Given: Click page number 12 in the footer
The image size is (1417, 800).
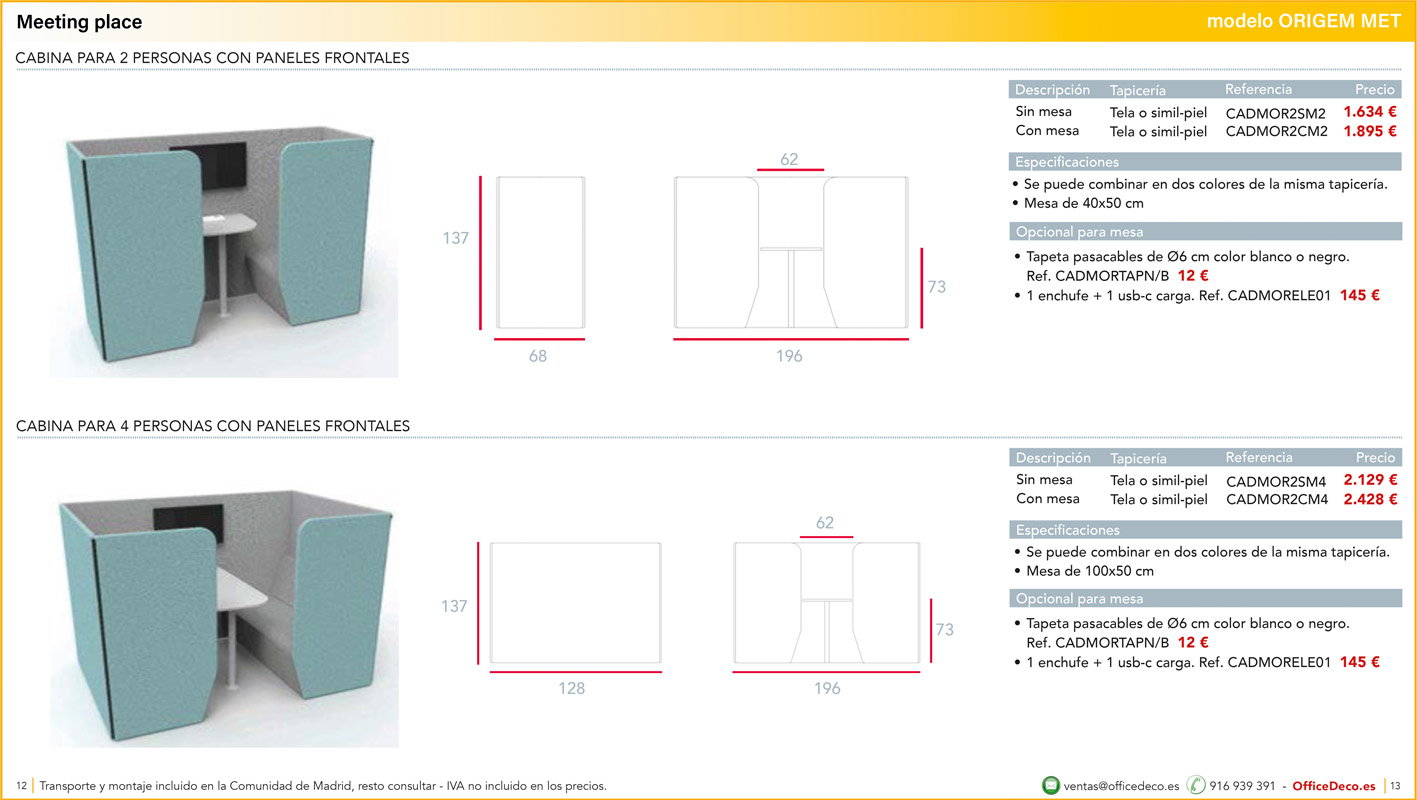Looking at the screenshot, I should click(21, 786).
